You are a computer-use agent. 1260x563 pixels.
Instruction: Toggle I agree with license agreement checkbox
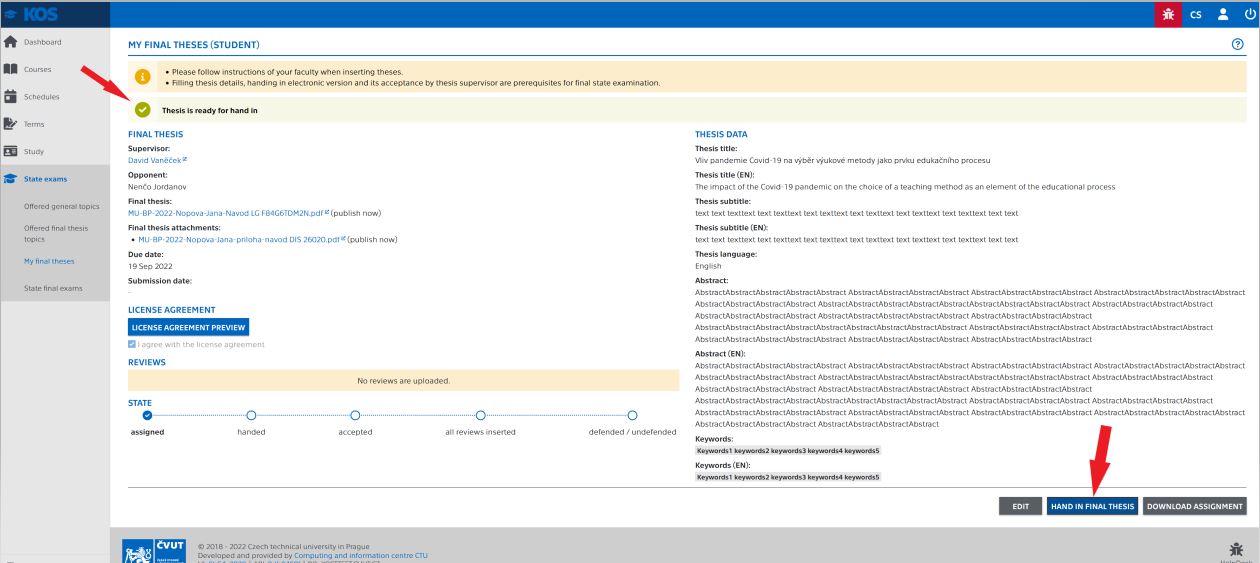pos(132,345)
